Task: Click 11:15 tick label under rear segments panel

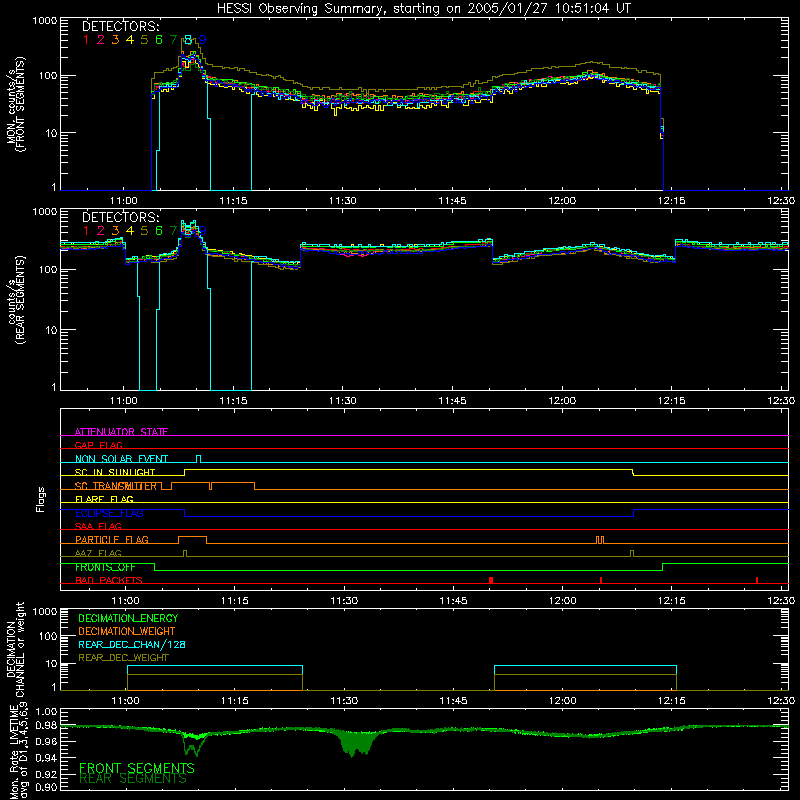Action: coord(233,401)
